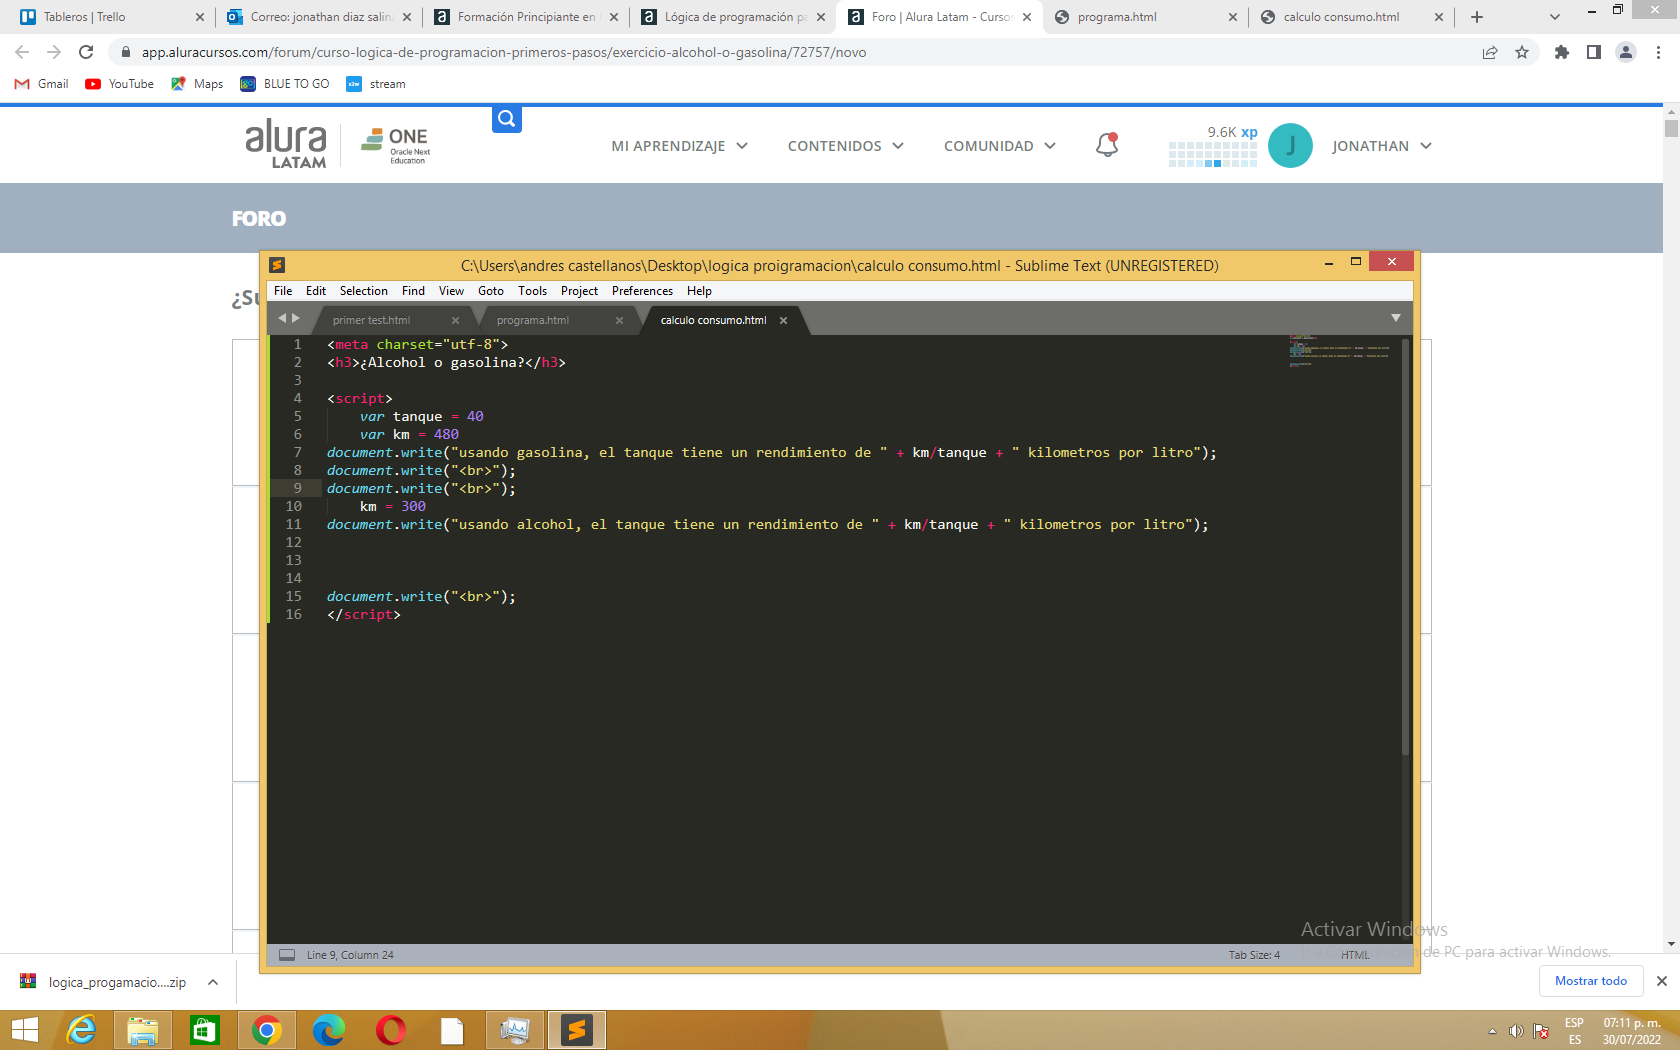Open the Preferences menu in Sublime Text

click(642, 291)
